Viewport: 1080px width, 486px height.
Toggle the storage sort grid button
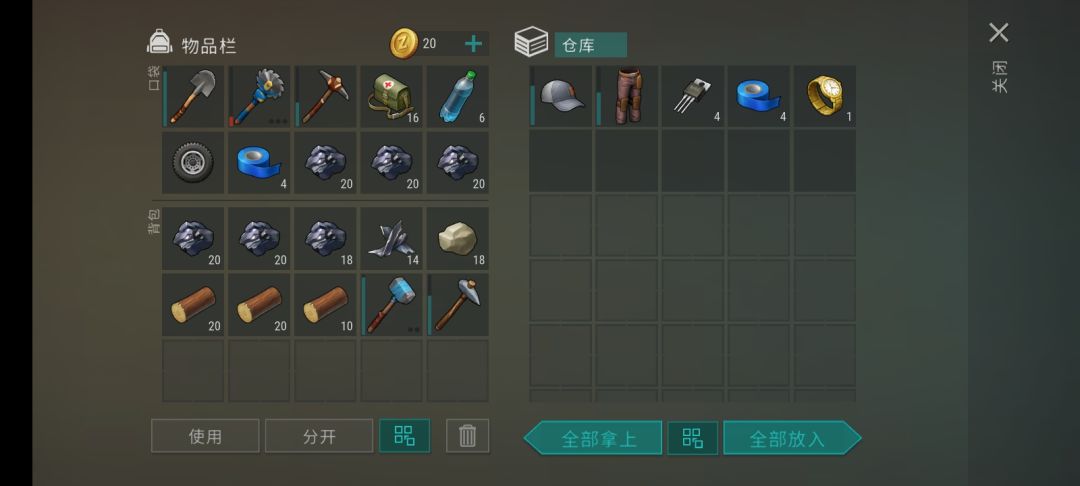(692, 438)
